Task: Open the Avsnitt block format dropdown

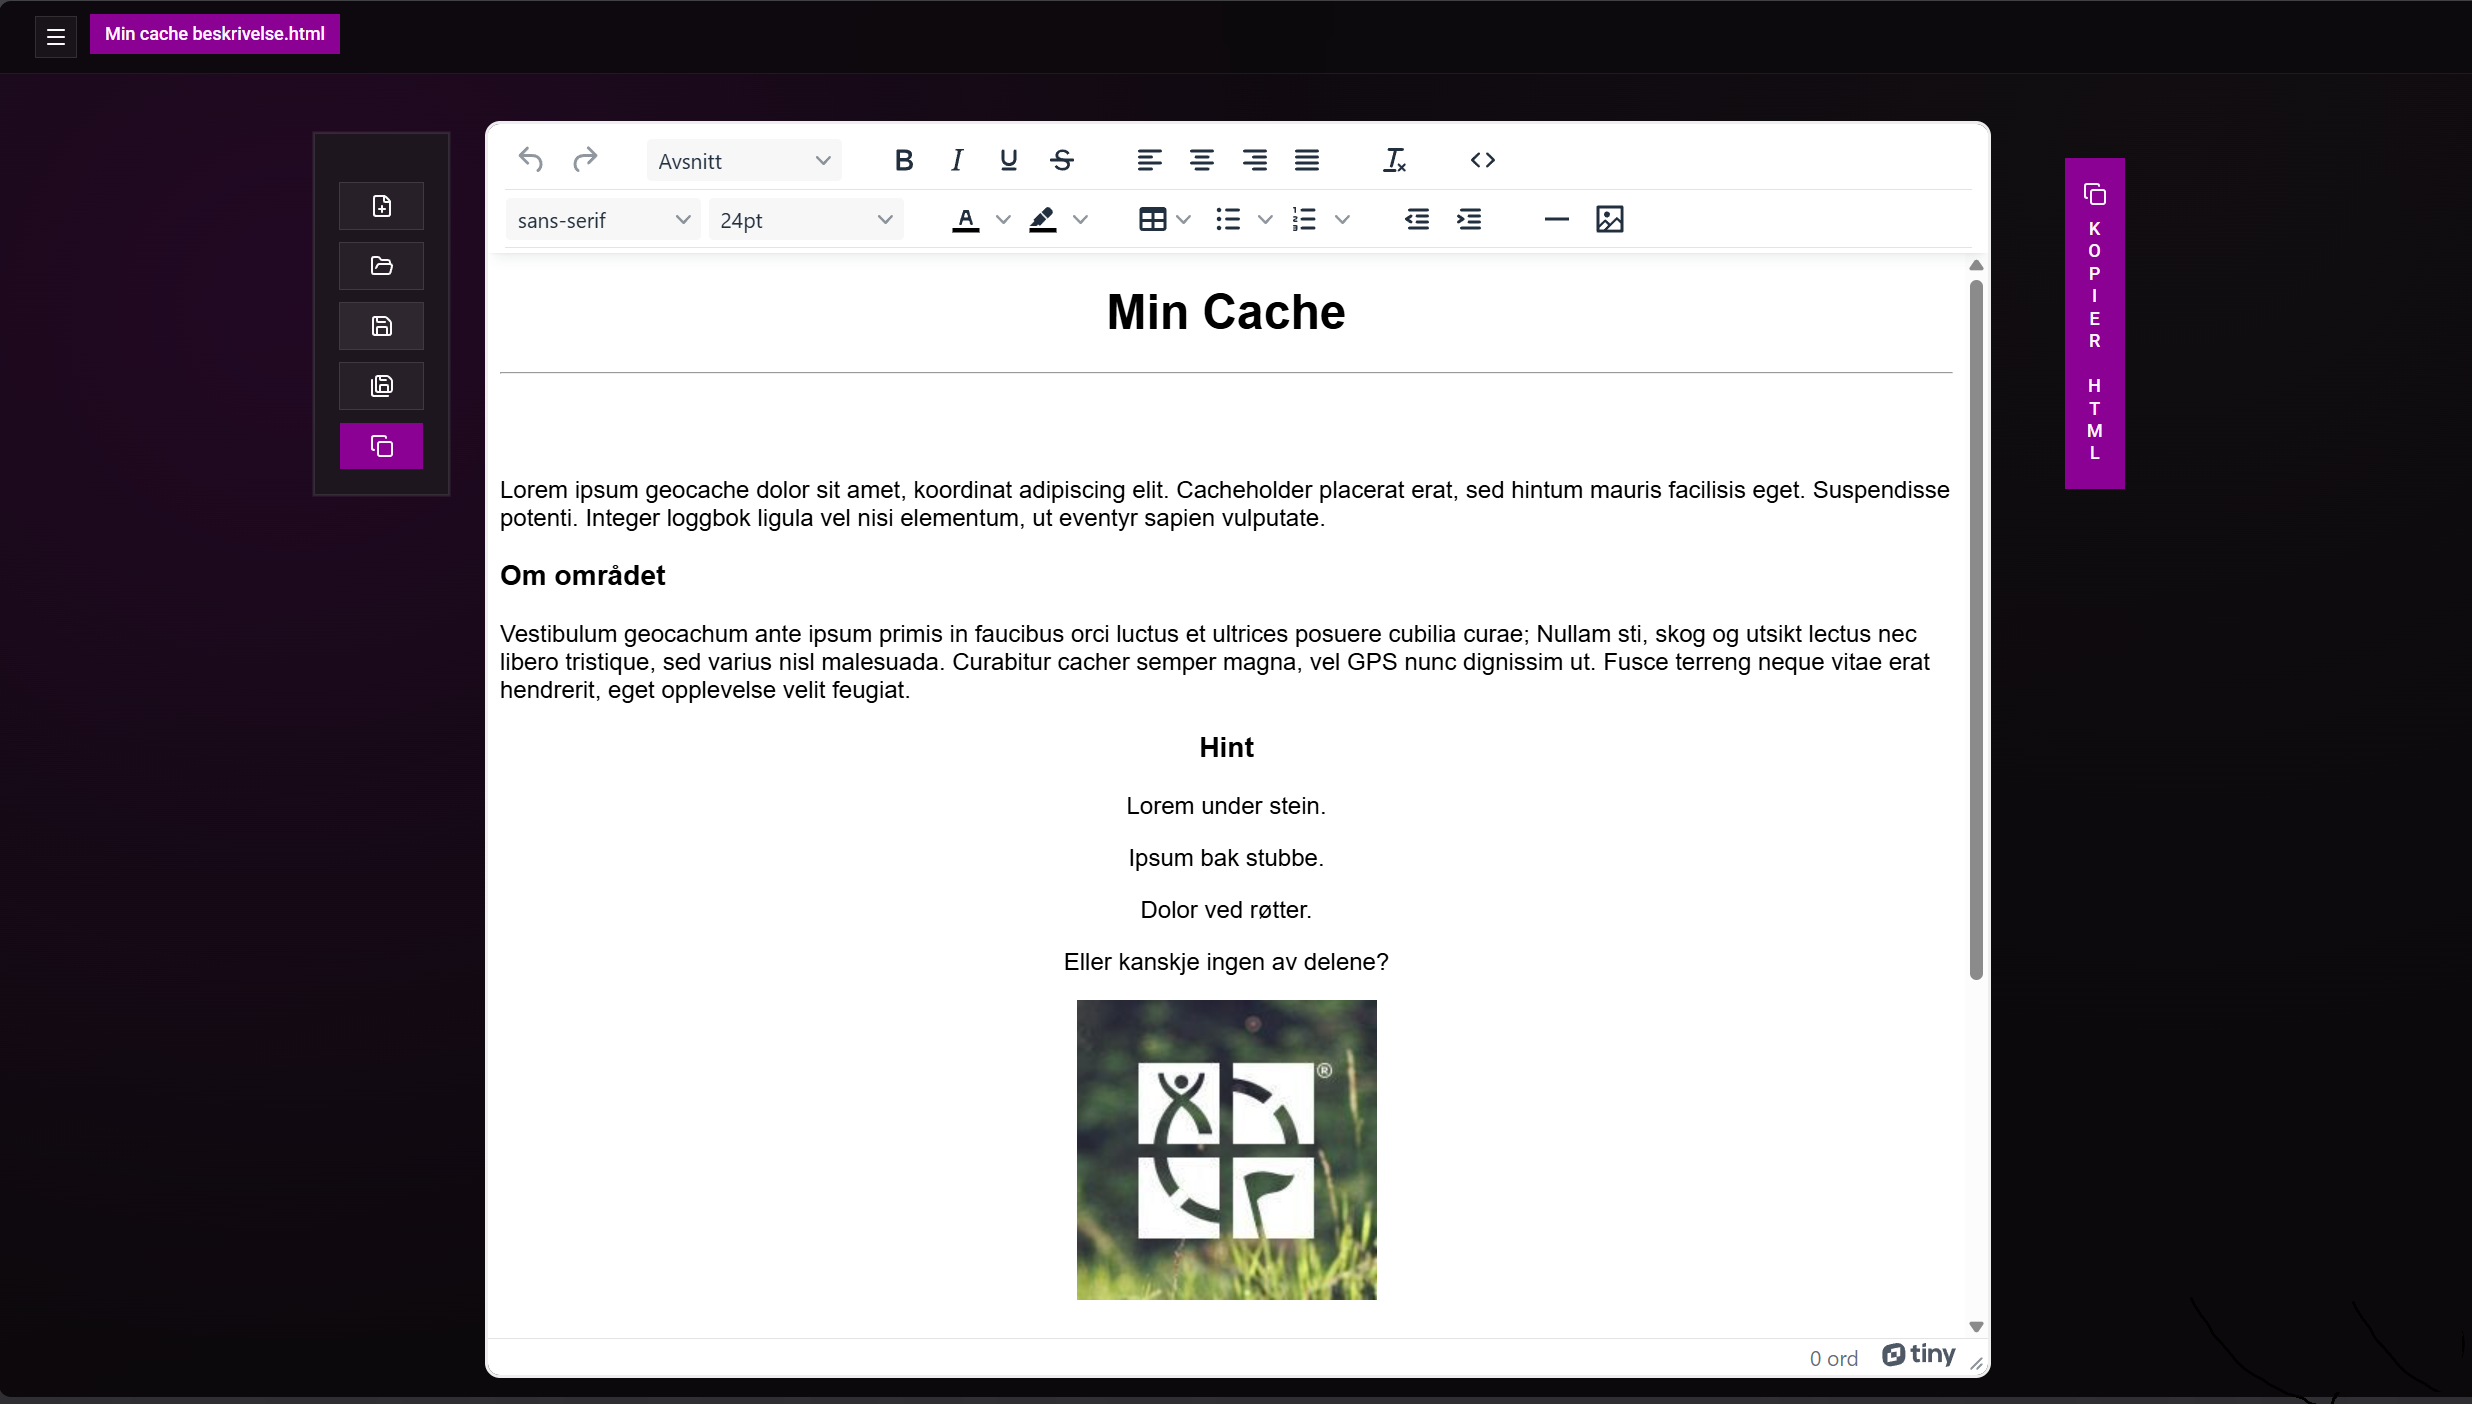Action: pyautogui.click(x=744, y=161)
